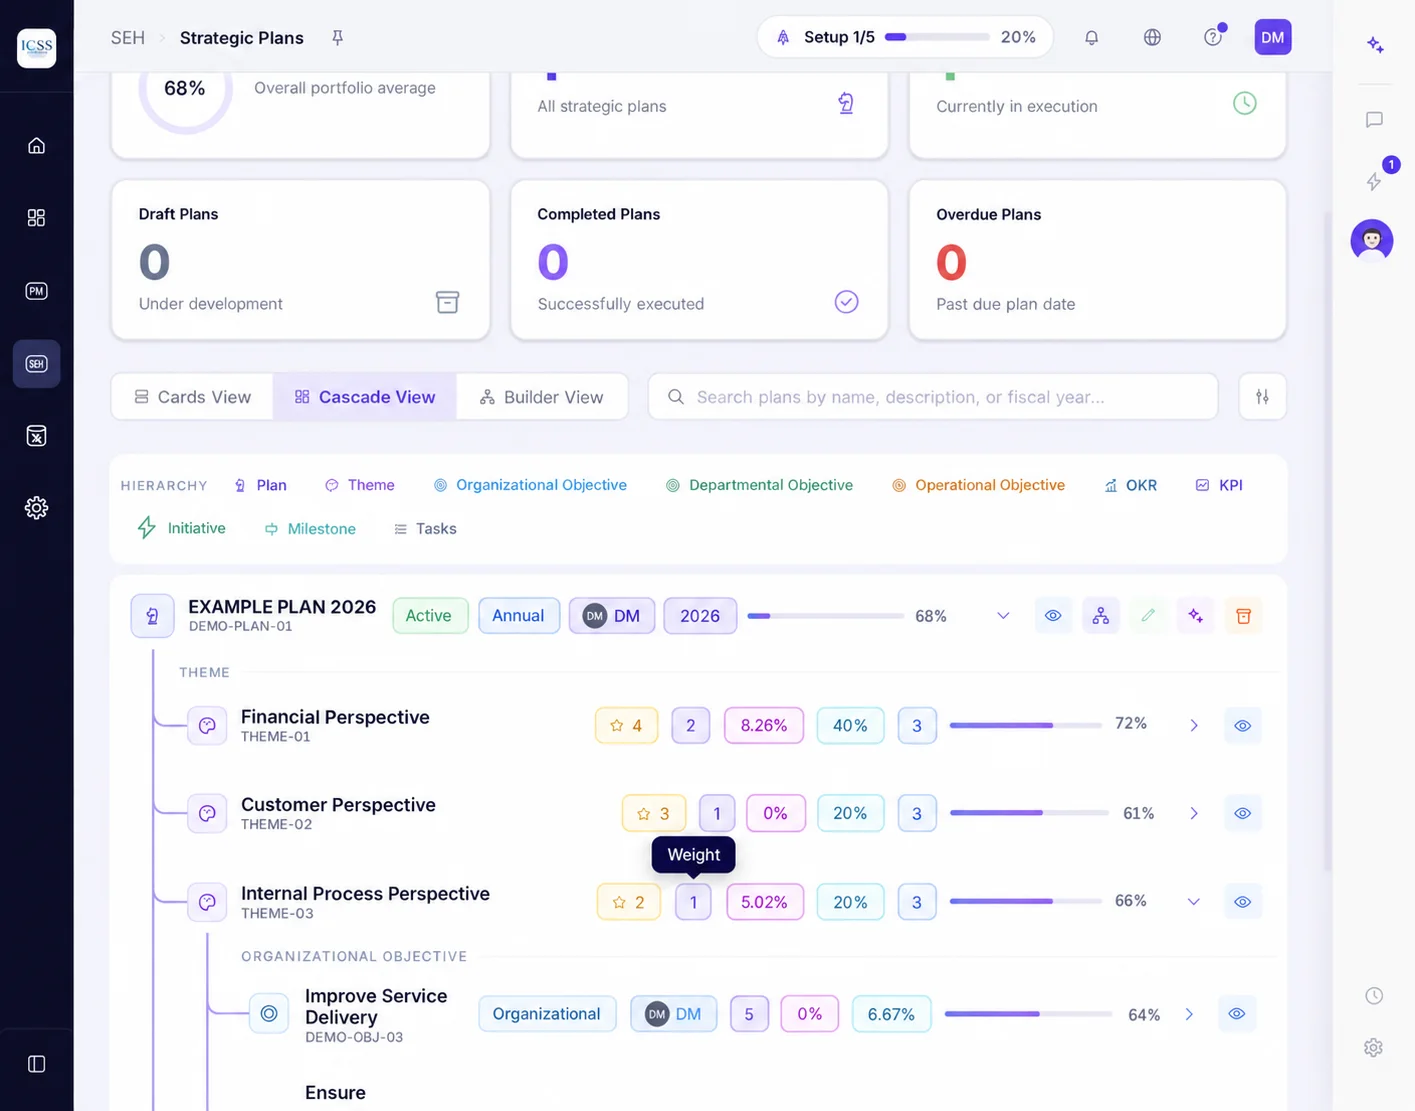Open the home icon in sidebar
The width and height of the screenshot is (1415, 1111).
pyautogui.click(x=36, y=146)
